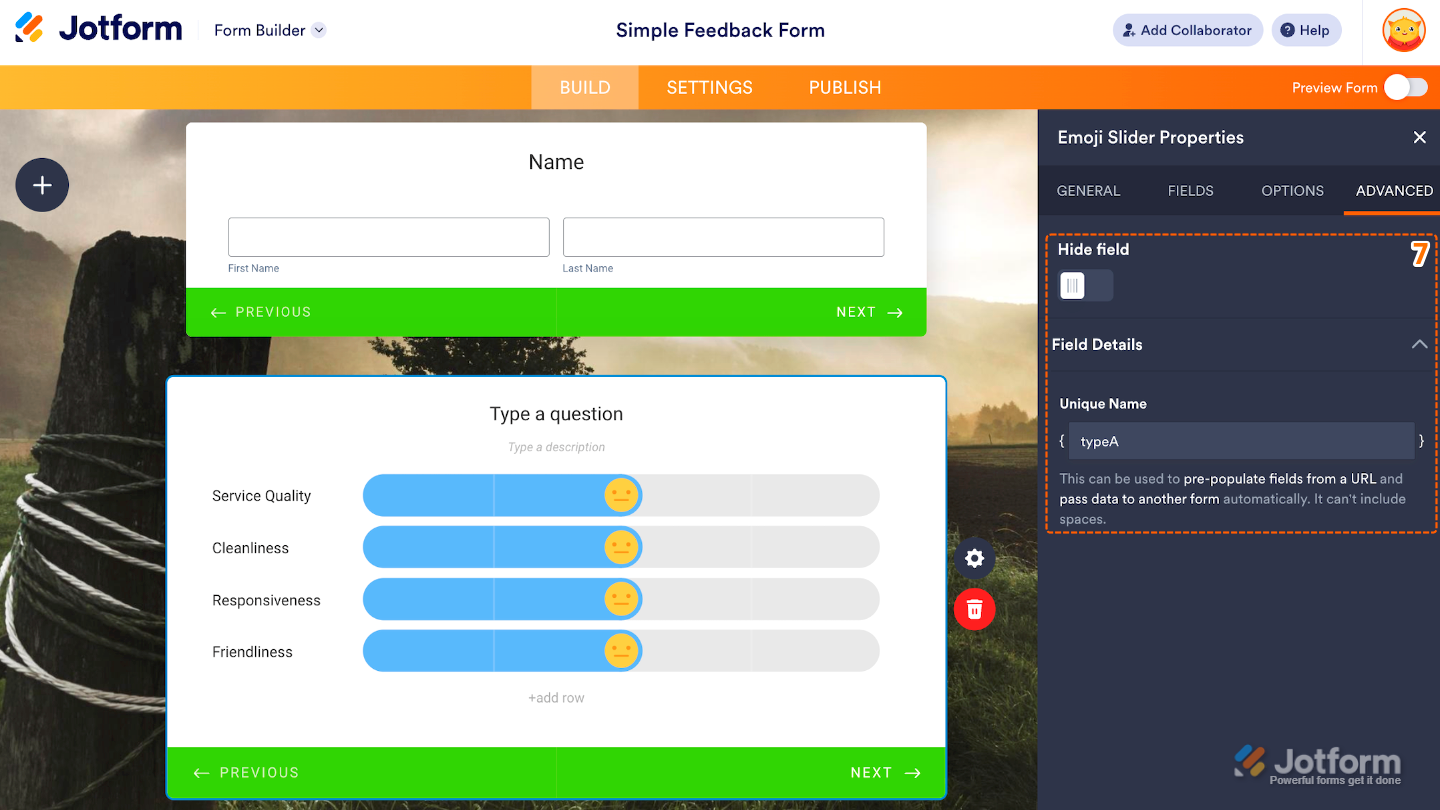Click the Last Name input box

click(724, 237)
